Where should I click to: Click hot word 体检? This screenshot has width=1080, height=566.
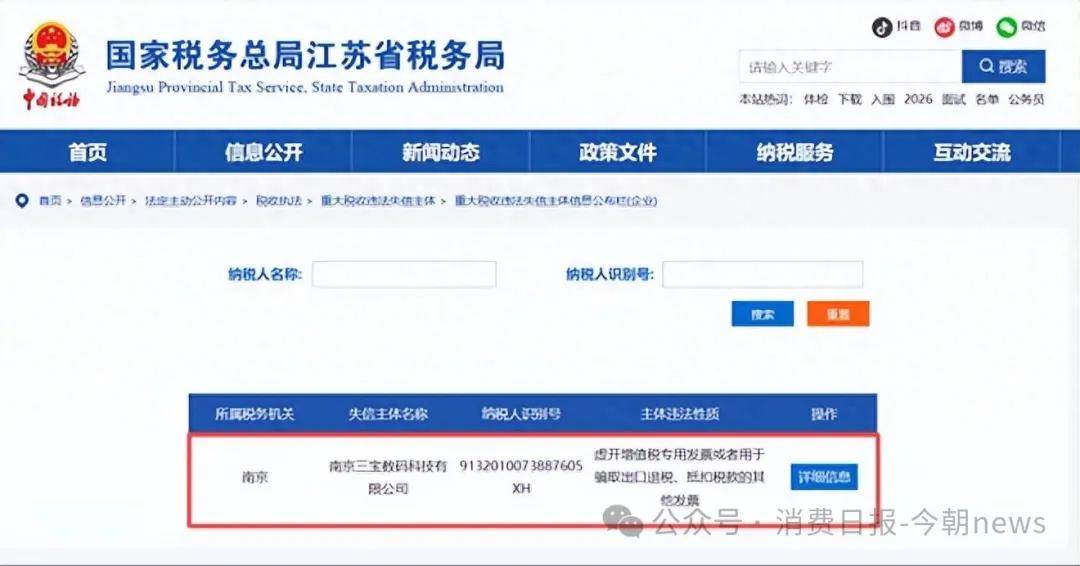click(816, 100)
